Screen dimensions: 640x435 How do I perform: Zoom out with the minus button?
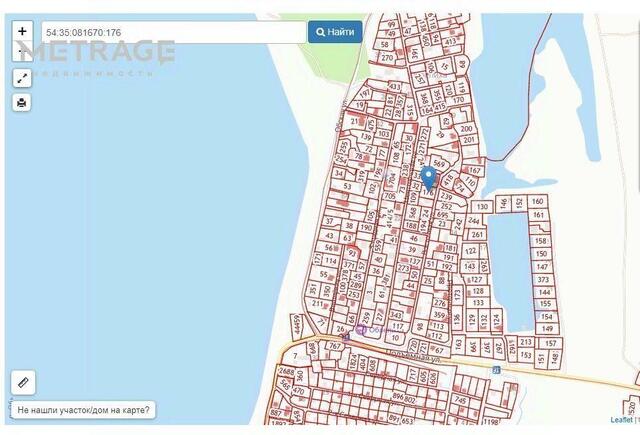(x=22, y=51)
